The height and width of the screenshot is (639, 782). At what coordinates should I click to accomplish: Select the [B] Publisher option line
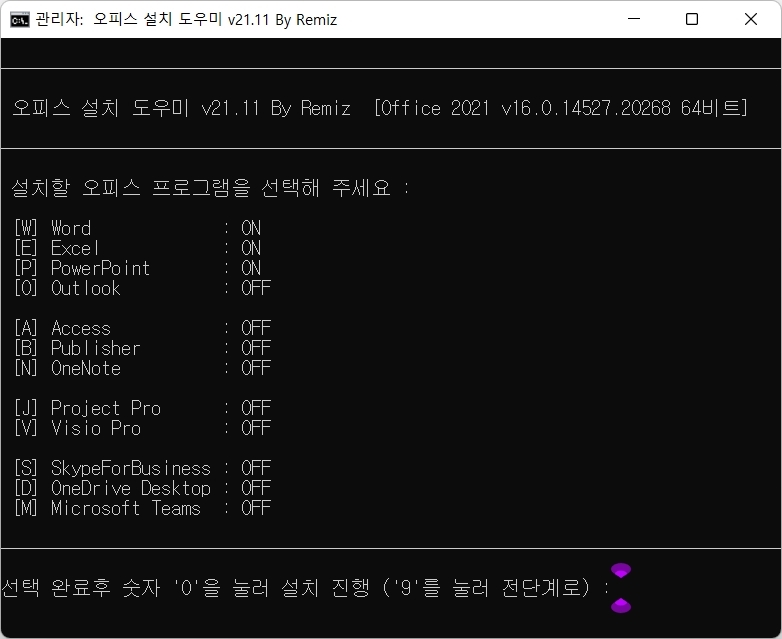(x=142, y=348)
